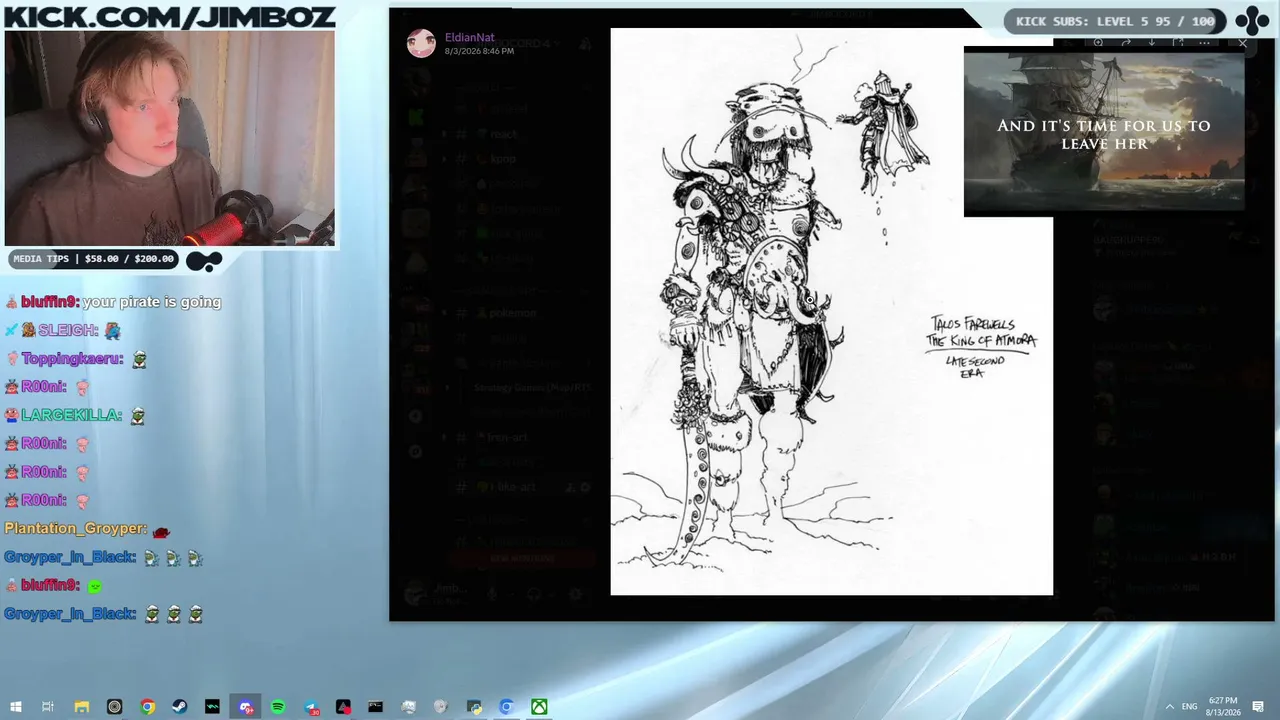
Task: Open the three-dots more options menu
Action: click(x=1205, y=43)
